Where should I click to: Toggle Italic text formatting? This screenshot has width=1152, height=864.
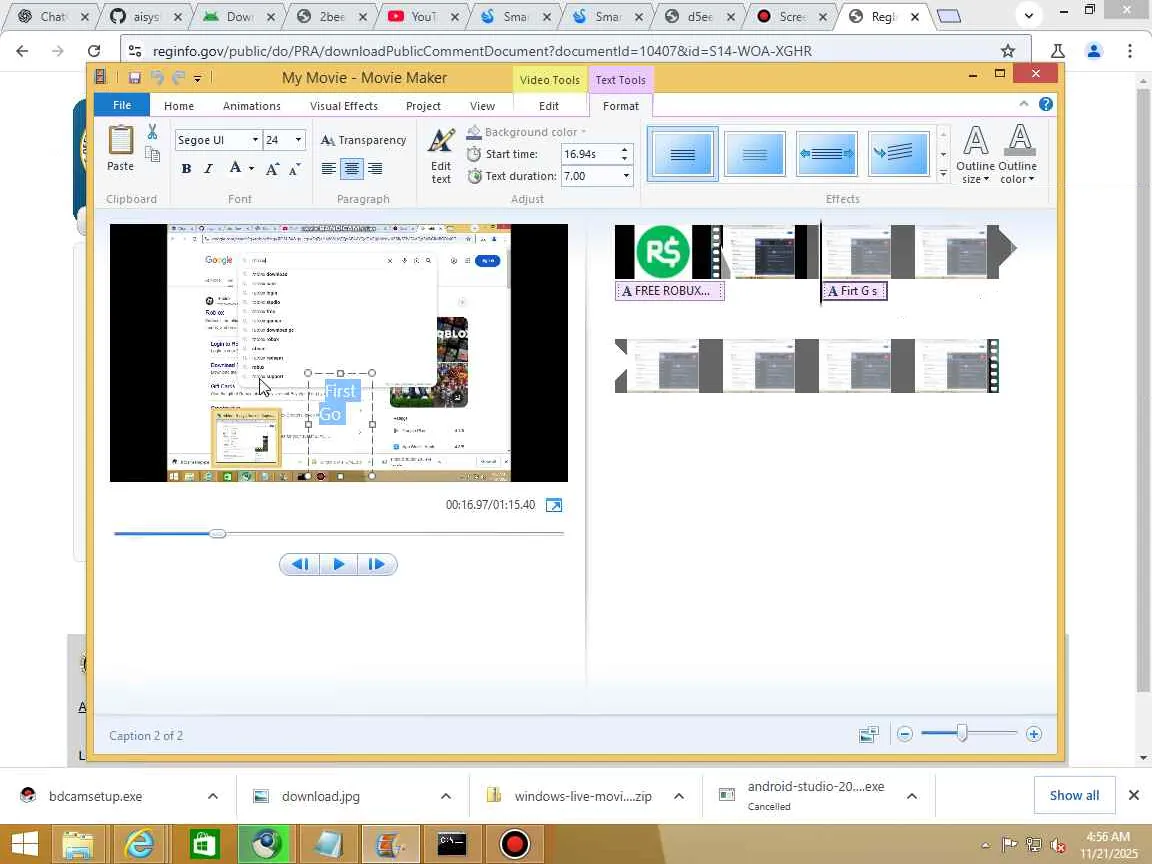(x=209, y=169)
